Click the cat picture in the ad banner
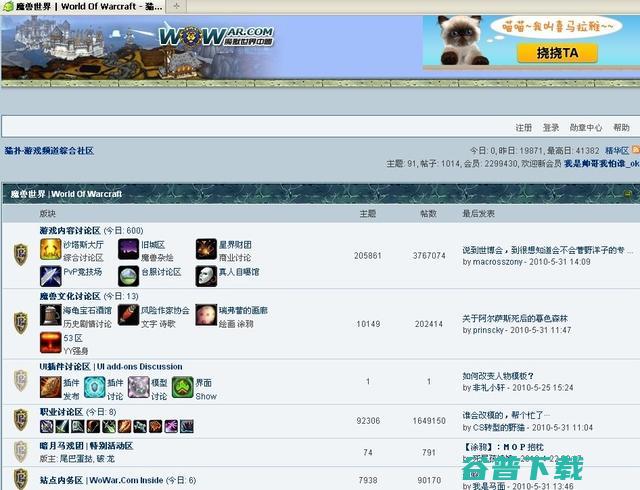Image resolution: width=640 pixels, height=490 pixels. tap(461, 40)
